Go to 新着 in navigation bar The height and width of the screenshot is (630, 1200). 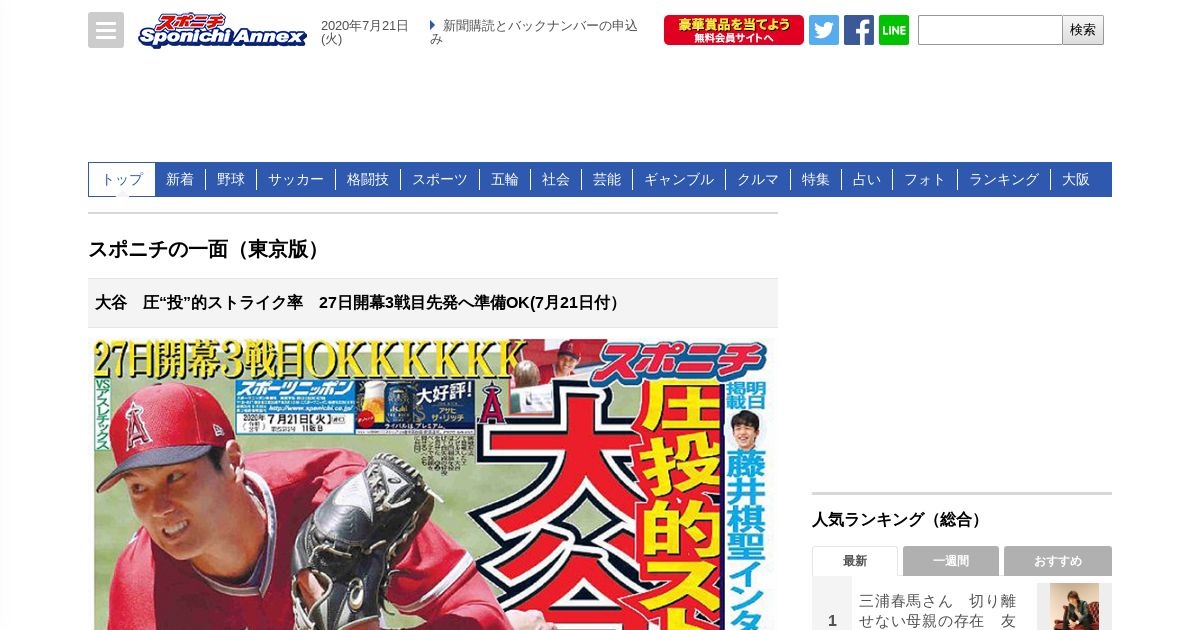(x=180, y=179)
